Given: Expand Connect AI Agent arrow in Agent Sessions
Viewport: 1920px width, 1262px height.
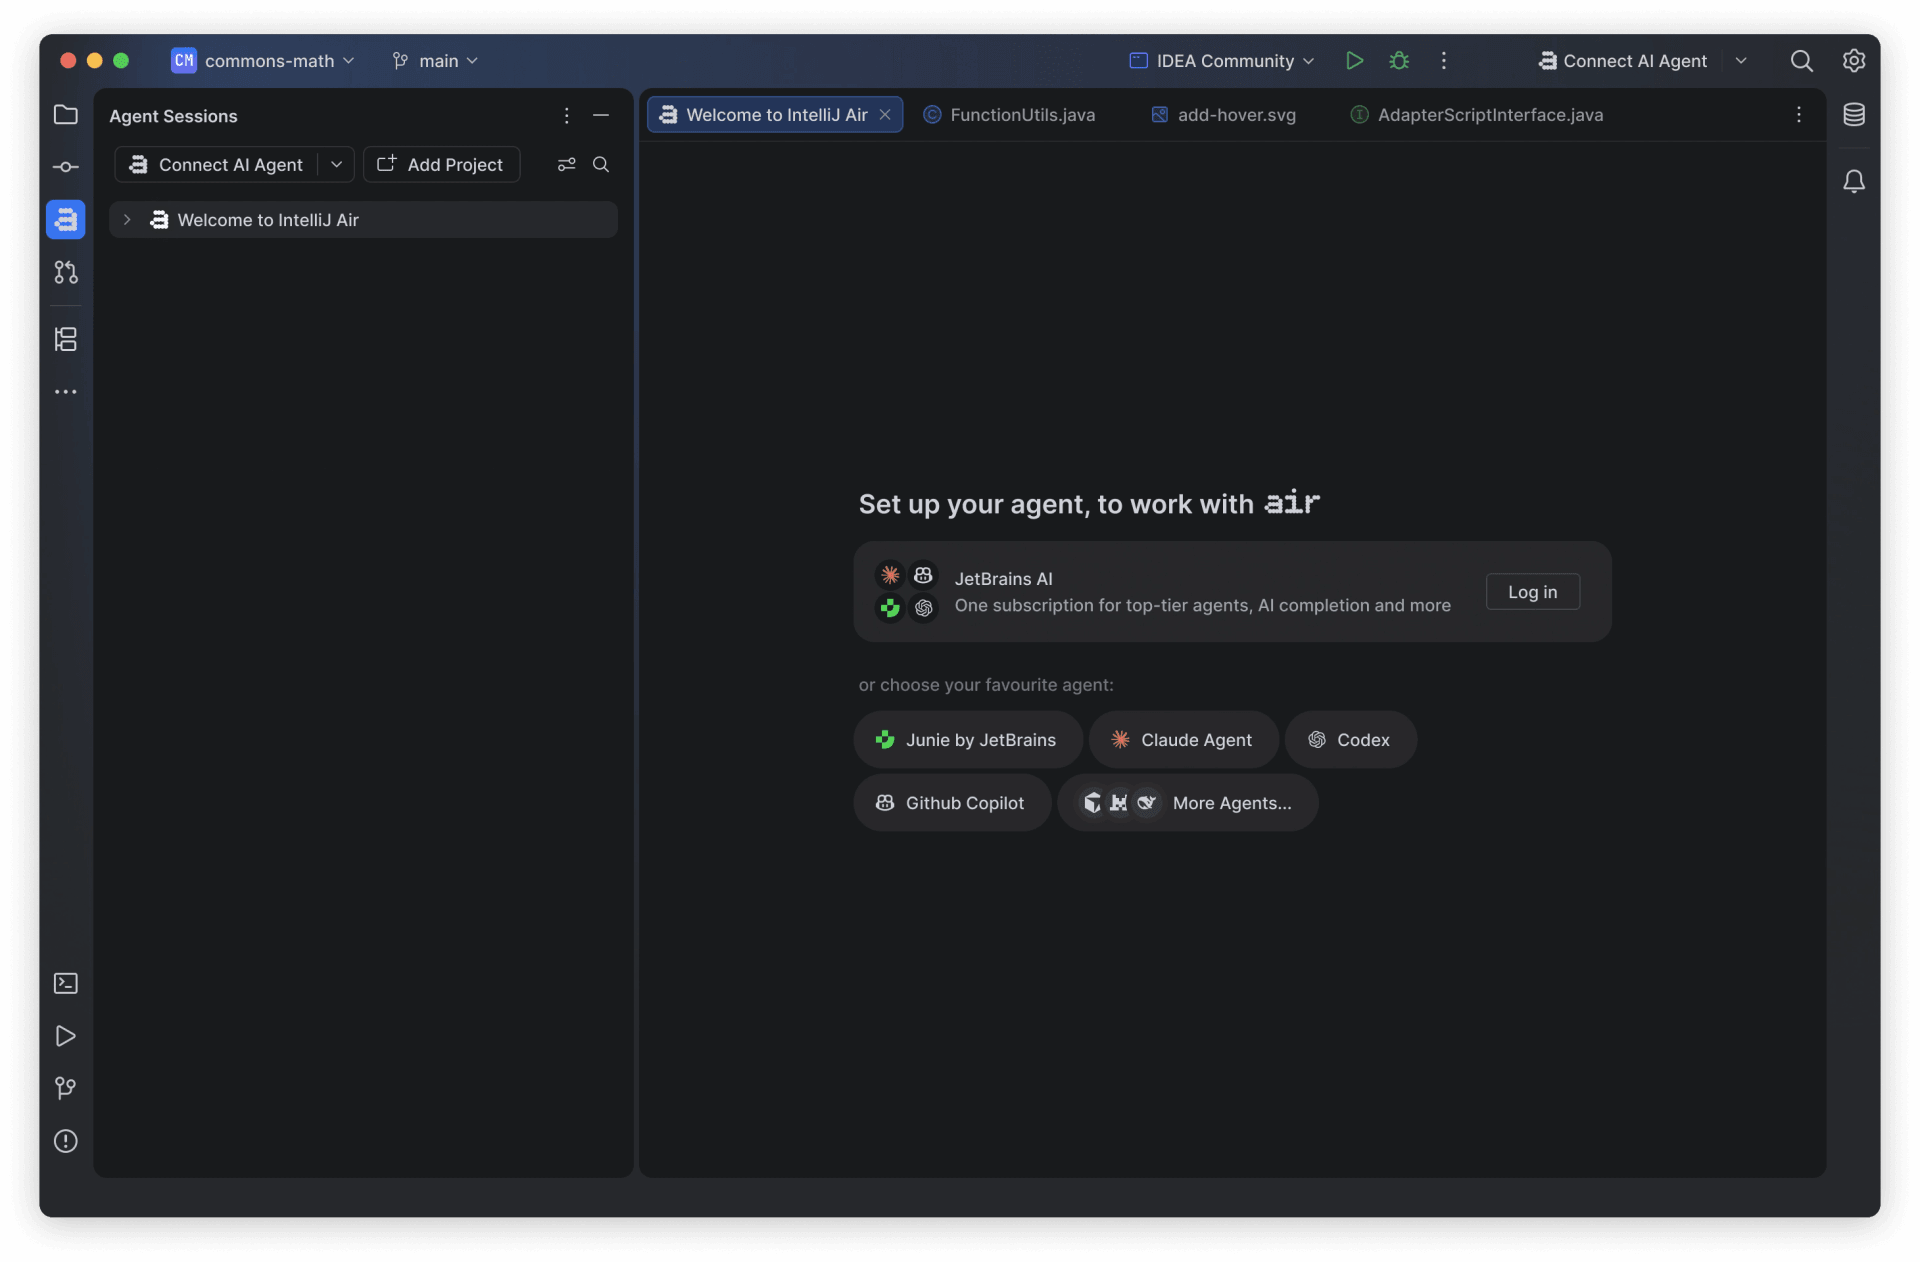Looking at the screenshot, I should [x=336, y=165].
